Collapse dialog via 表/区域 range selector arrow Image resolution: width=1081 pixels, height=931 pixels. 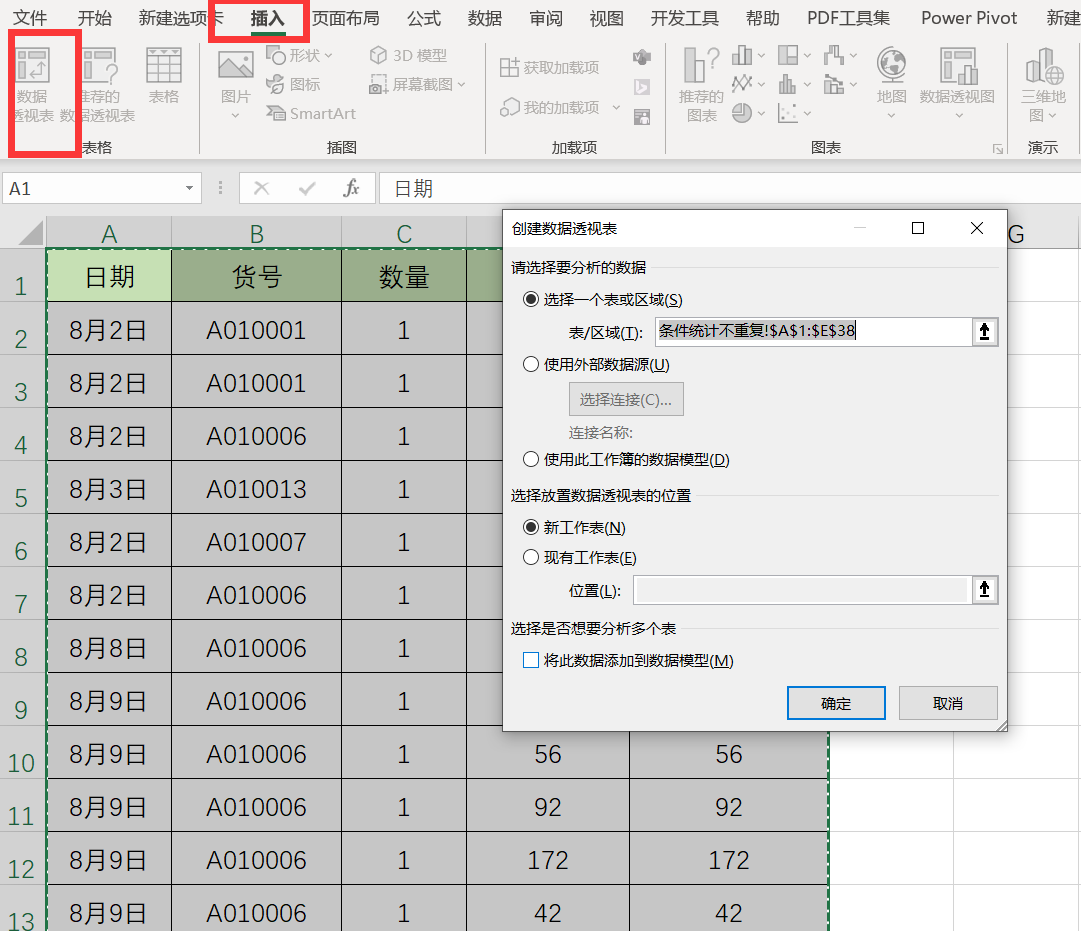tap(984, 332)
